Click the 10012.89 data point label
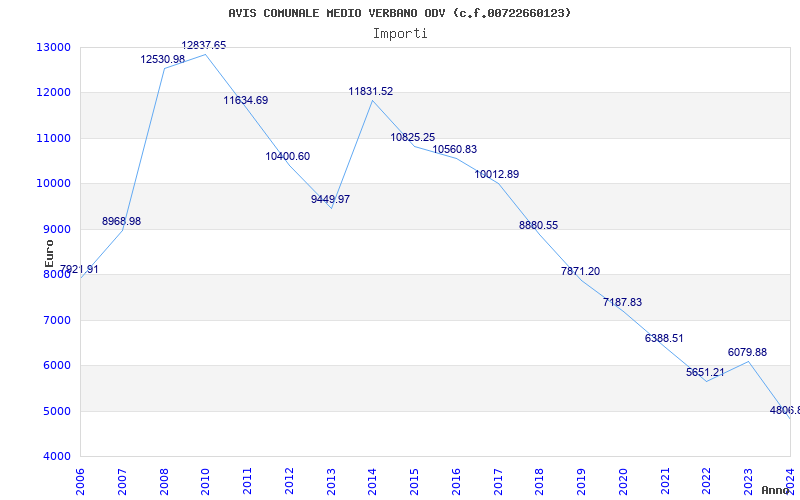 [x=497, y=174]
